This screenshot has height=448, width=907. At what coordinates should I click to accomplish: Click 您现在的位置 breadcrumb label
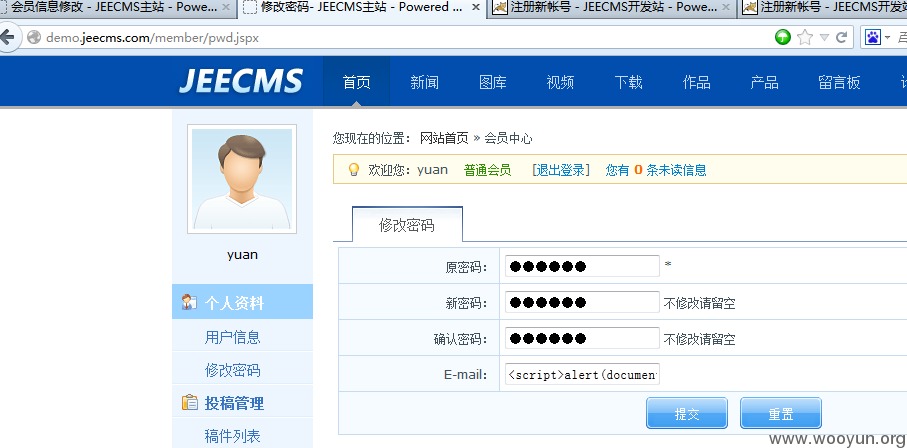coord(371,138)
